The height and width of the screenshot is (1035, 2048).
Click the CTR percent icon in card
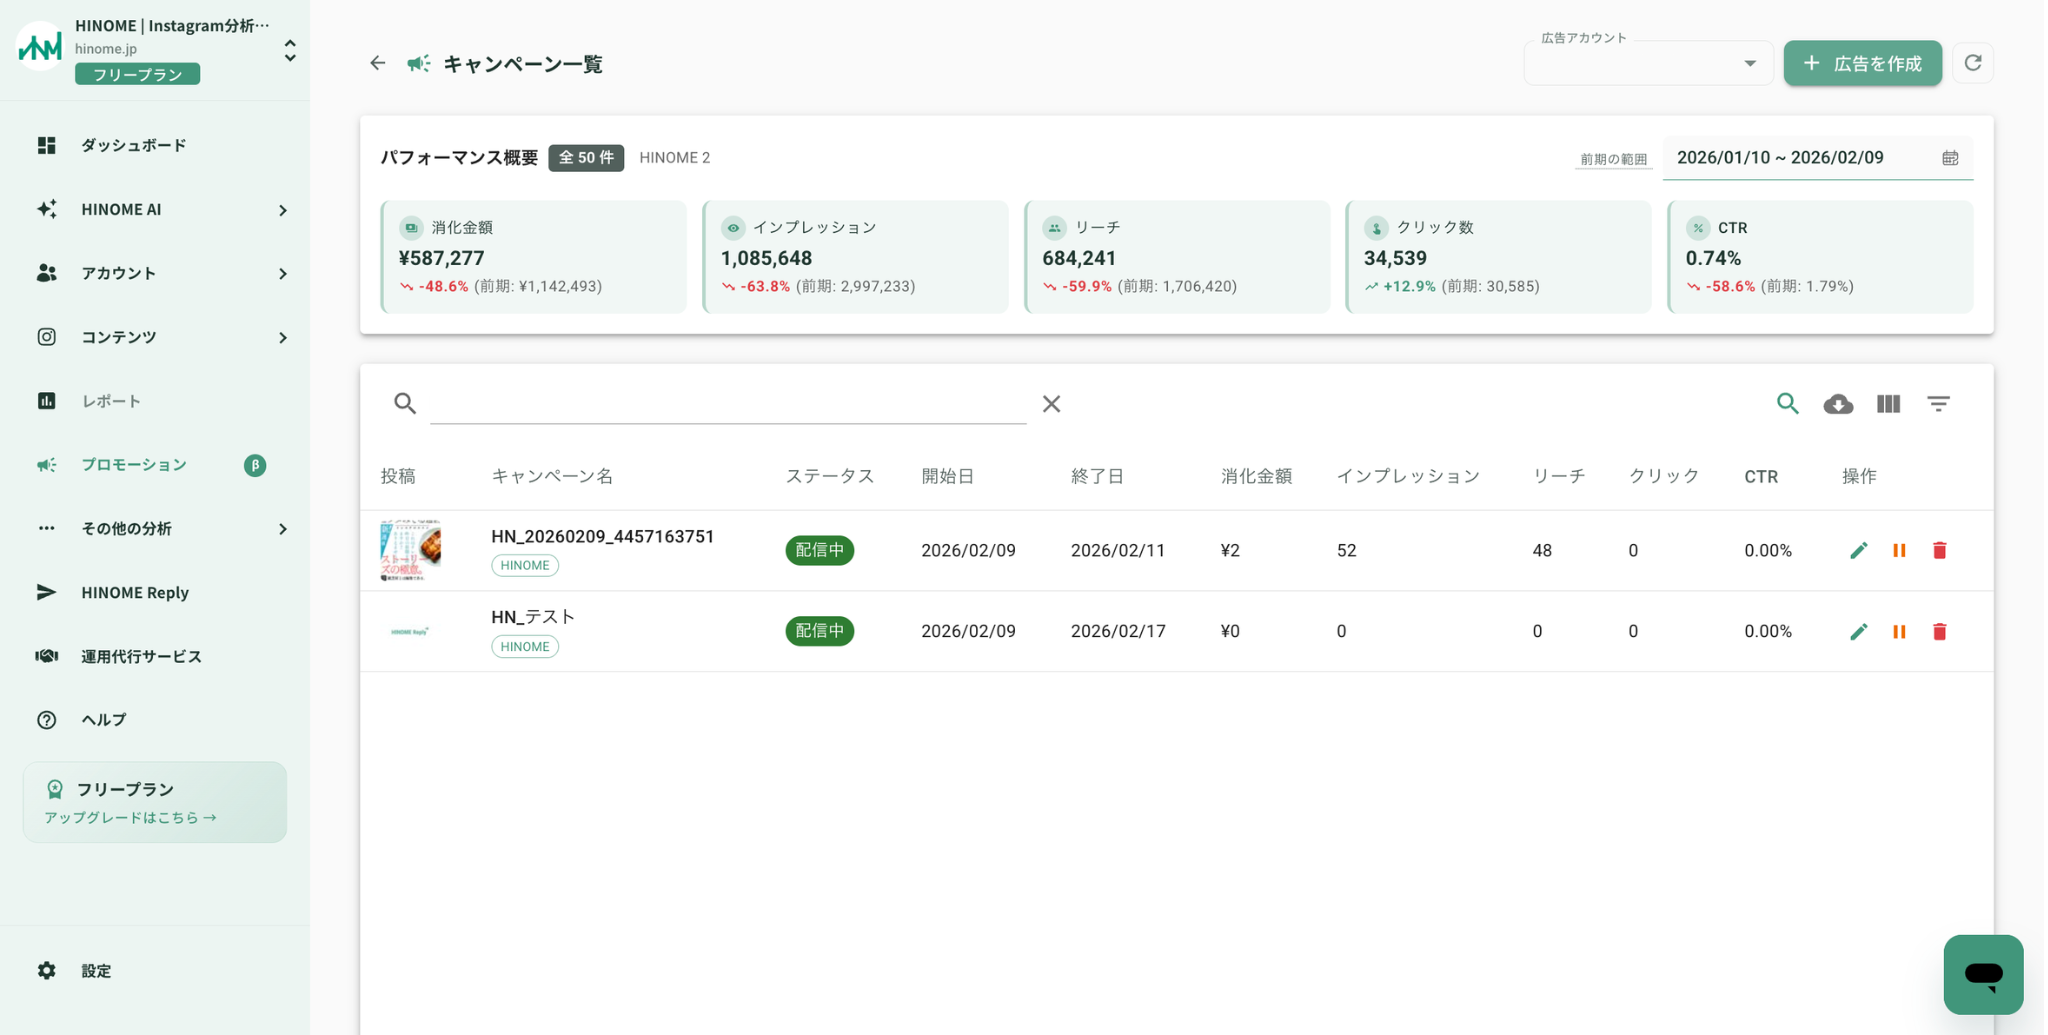pos(1698,228)
